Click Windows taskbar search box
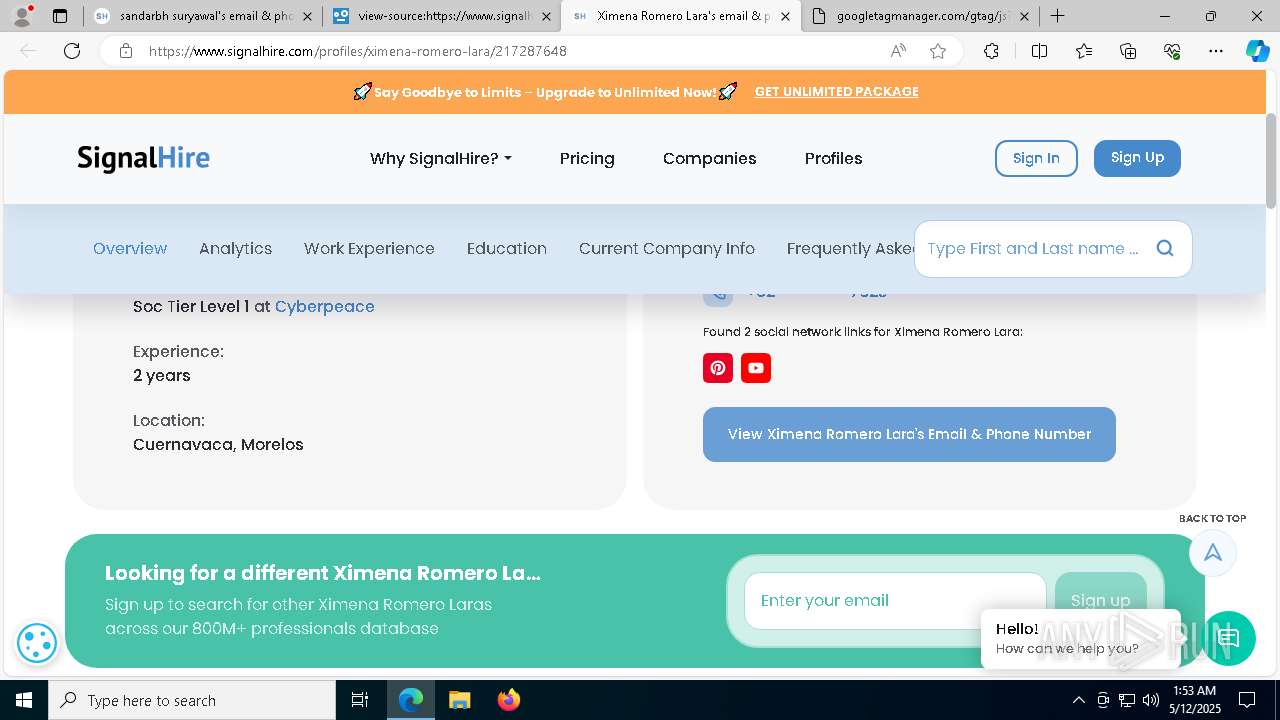 click(192, 700)
